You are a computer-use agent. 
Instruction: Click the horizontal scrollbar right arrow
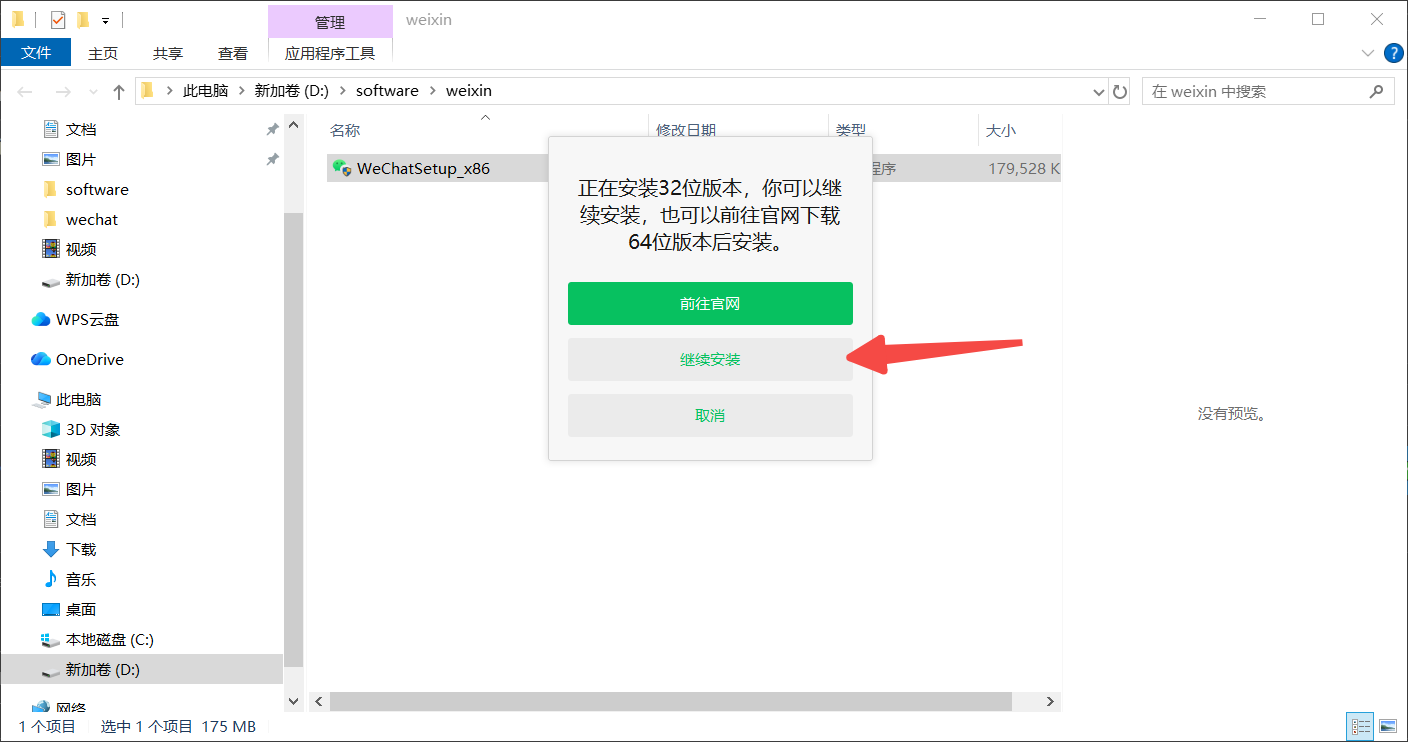pos(1050,701)
